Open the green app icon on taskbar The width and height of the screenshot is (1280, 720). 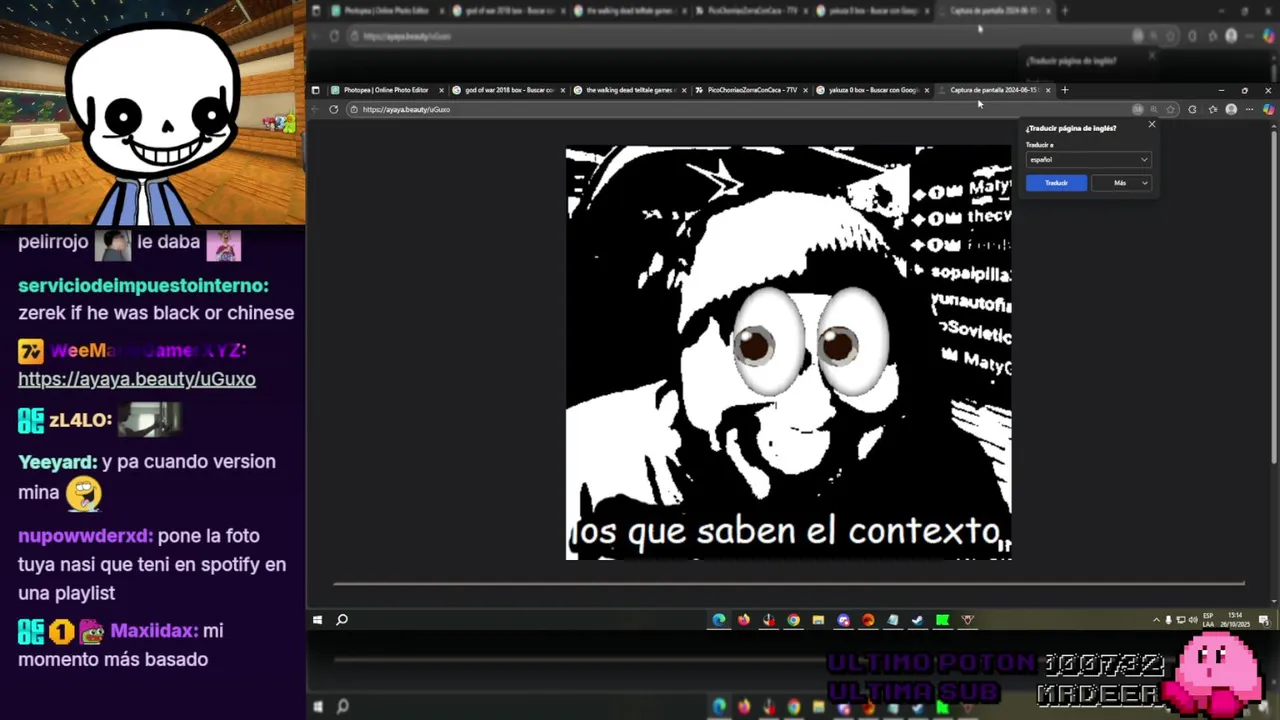coord(942,620)
